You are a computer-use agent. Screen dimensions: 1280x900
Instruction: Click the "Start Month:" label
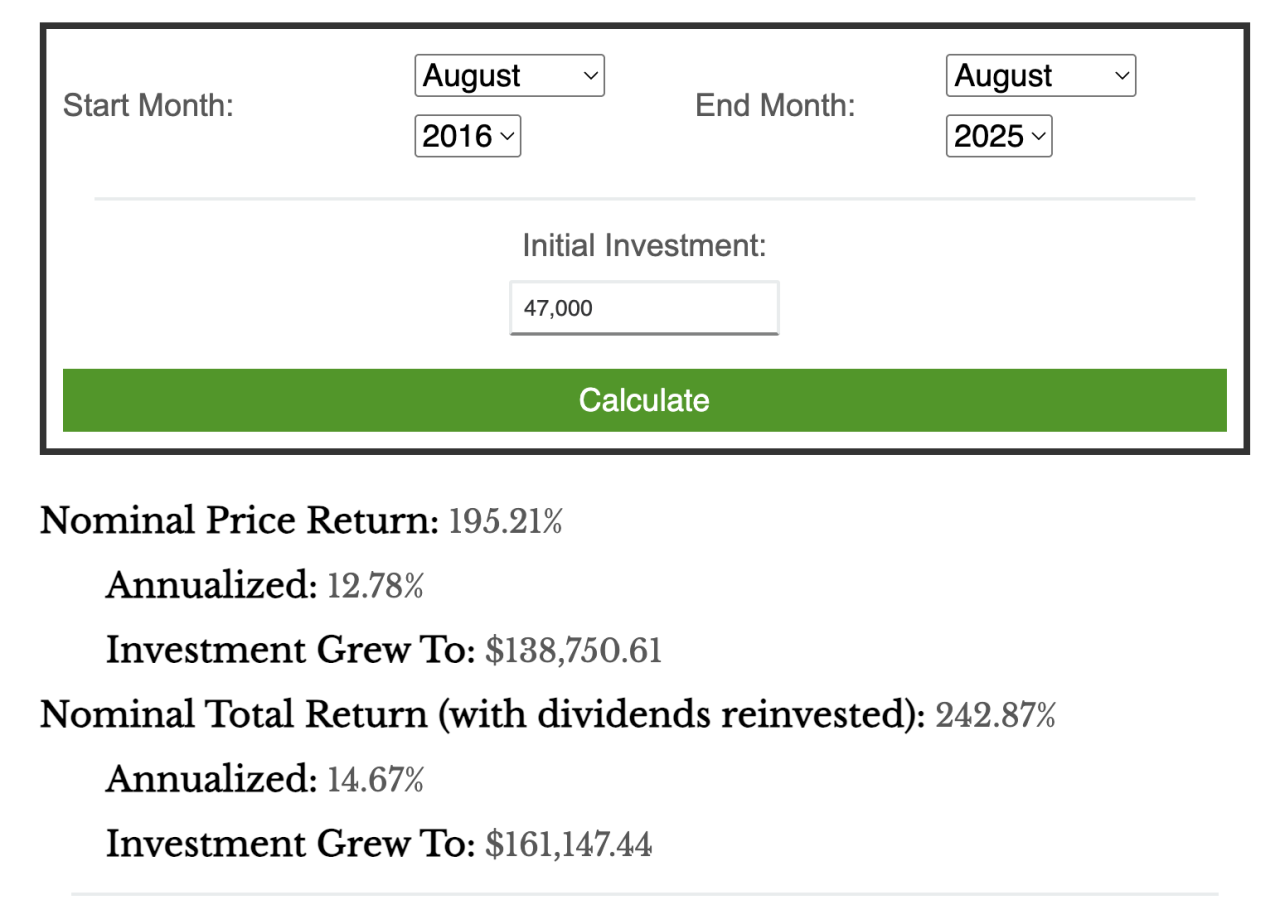148,106
